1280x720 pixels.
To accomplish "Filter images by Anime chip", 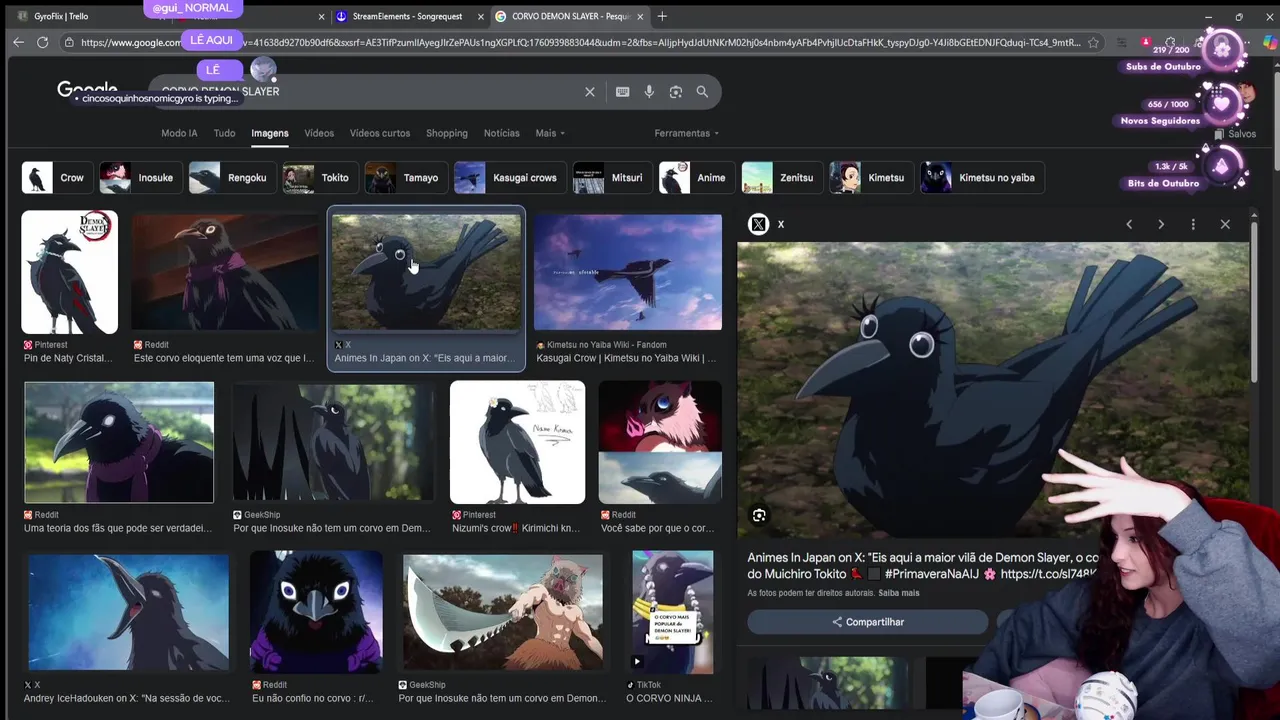I will point(696,178).
